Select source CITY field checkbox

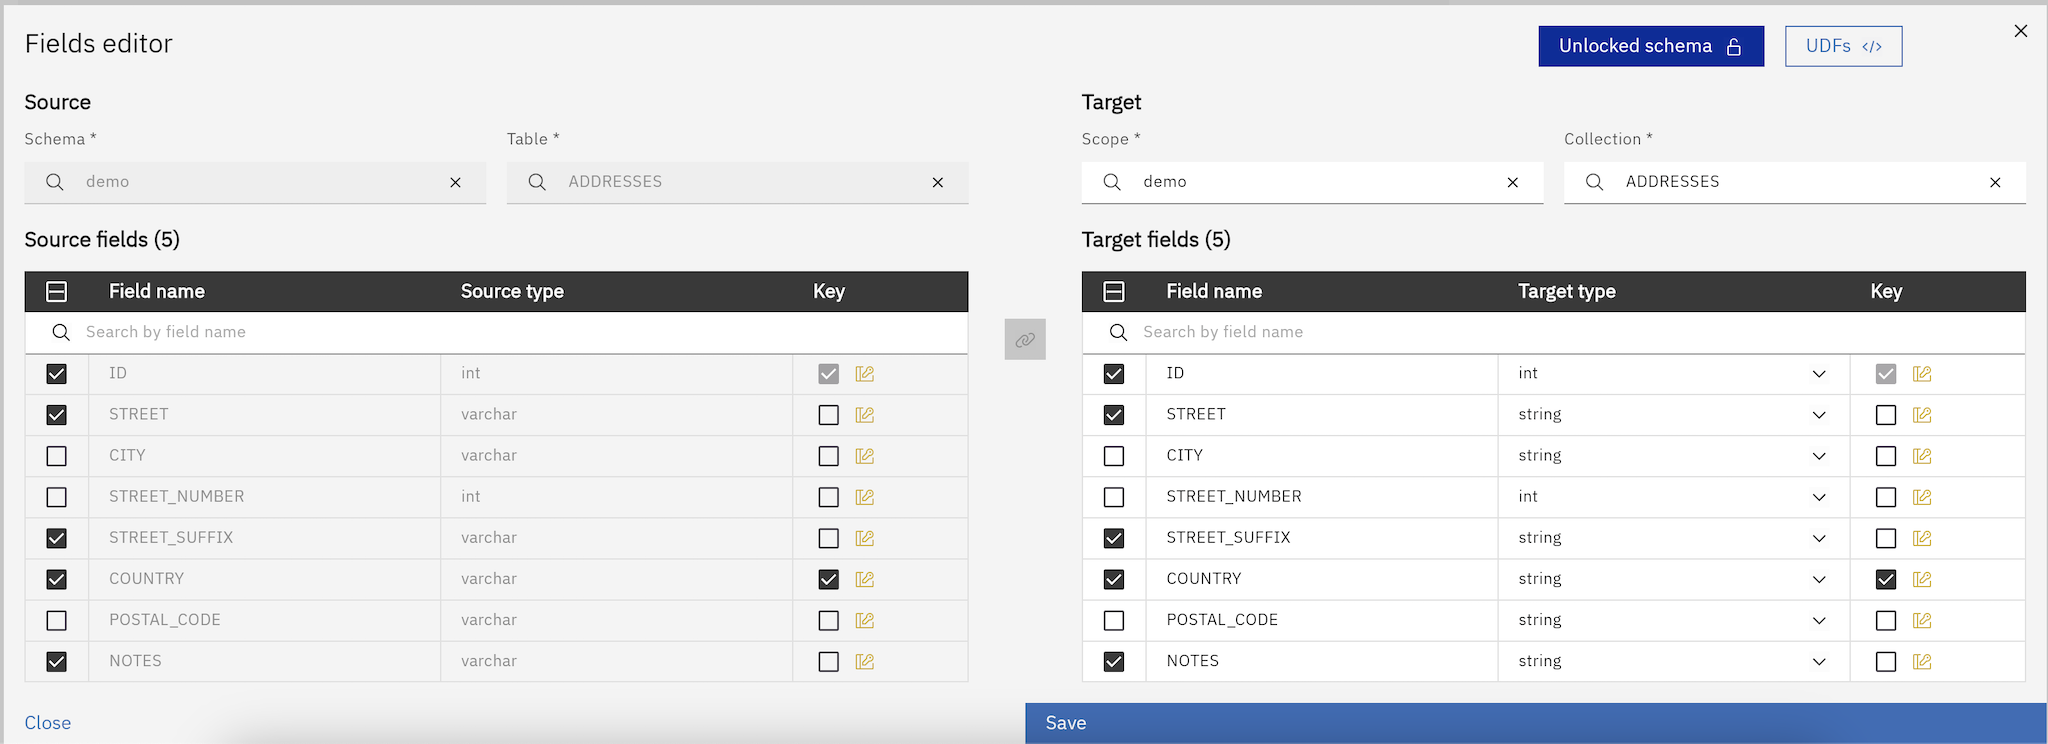click(x=57, y=456)
